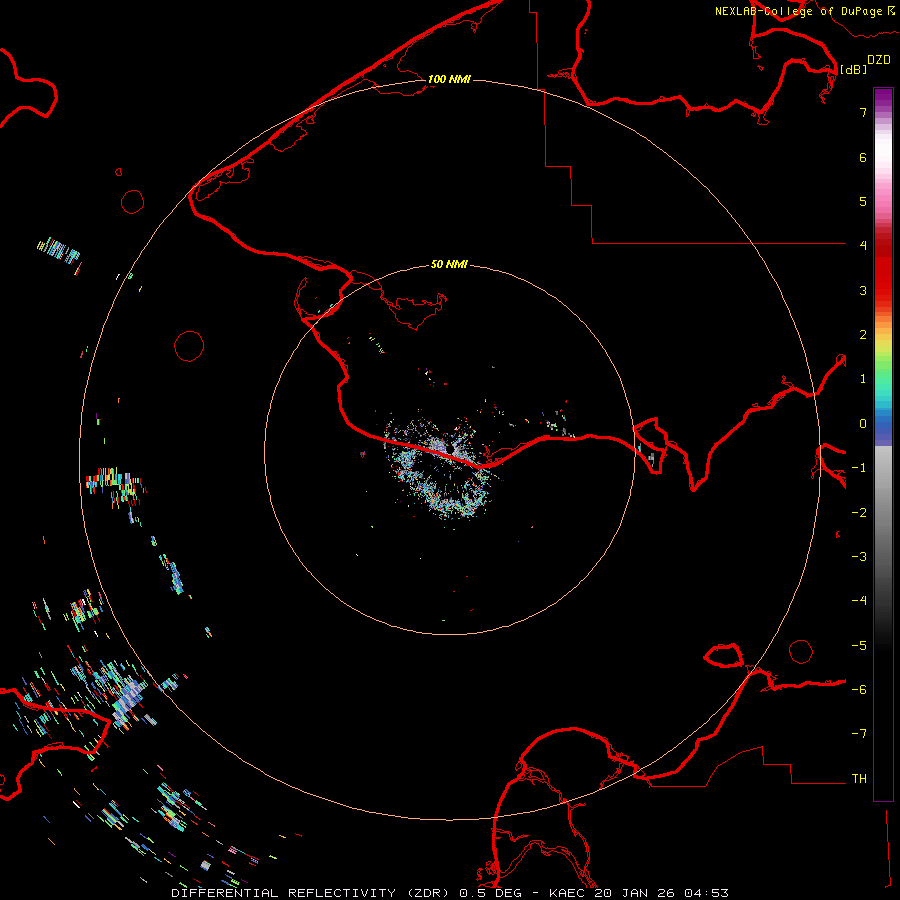This screenshot has height=900, width=900.
Task: Click the -5 dB tick on the color scale
Action: pos(859,646)
